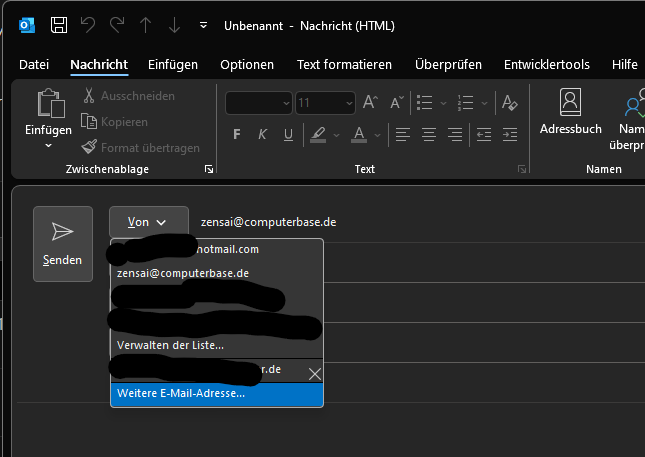Select zensai@computerbase.de in the sender list
The width and height of the screenshot is (645, 457).
click(x=217, y=273)
